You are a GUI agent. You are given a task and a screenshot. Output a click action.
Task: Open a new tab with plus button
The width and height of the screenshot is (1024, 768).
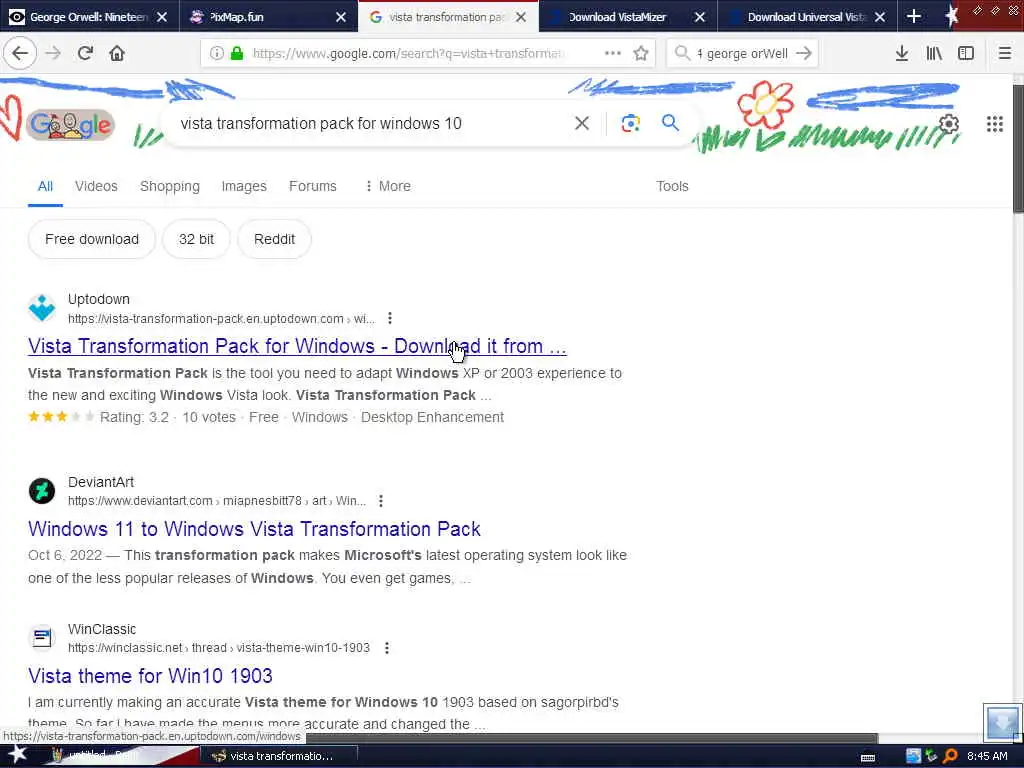tap(914, 16)
